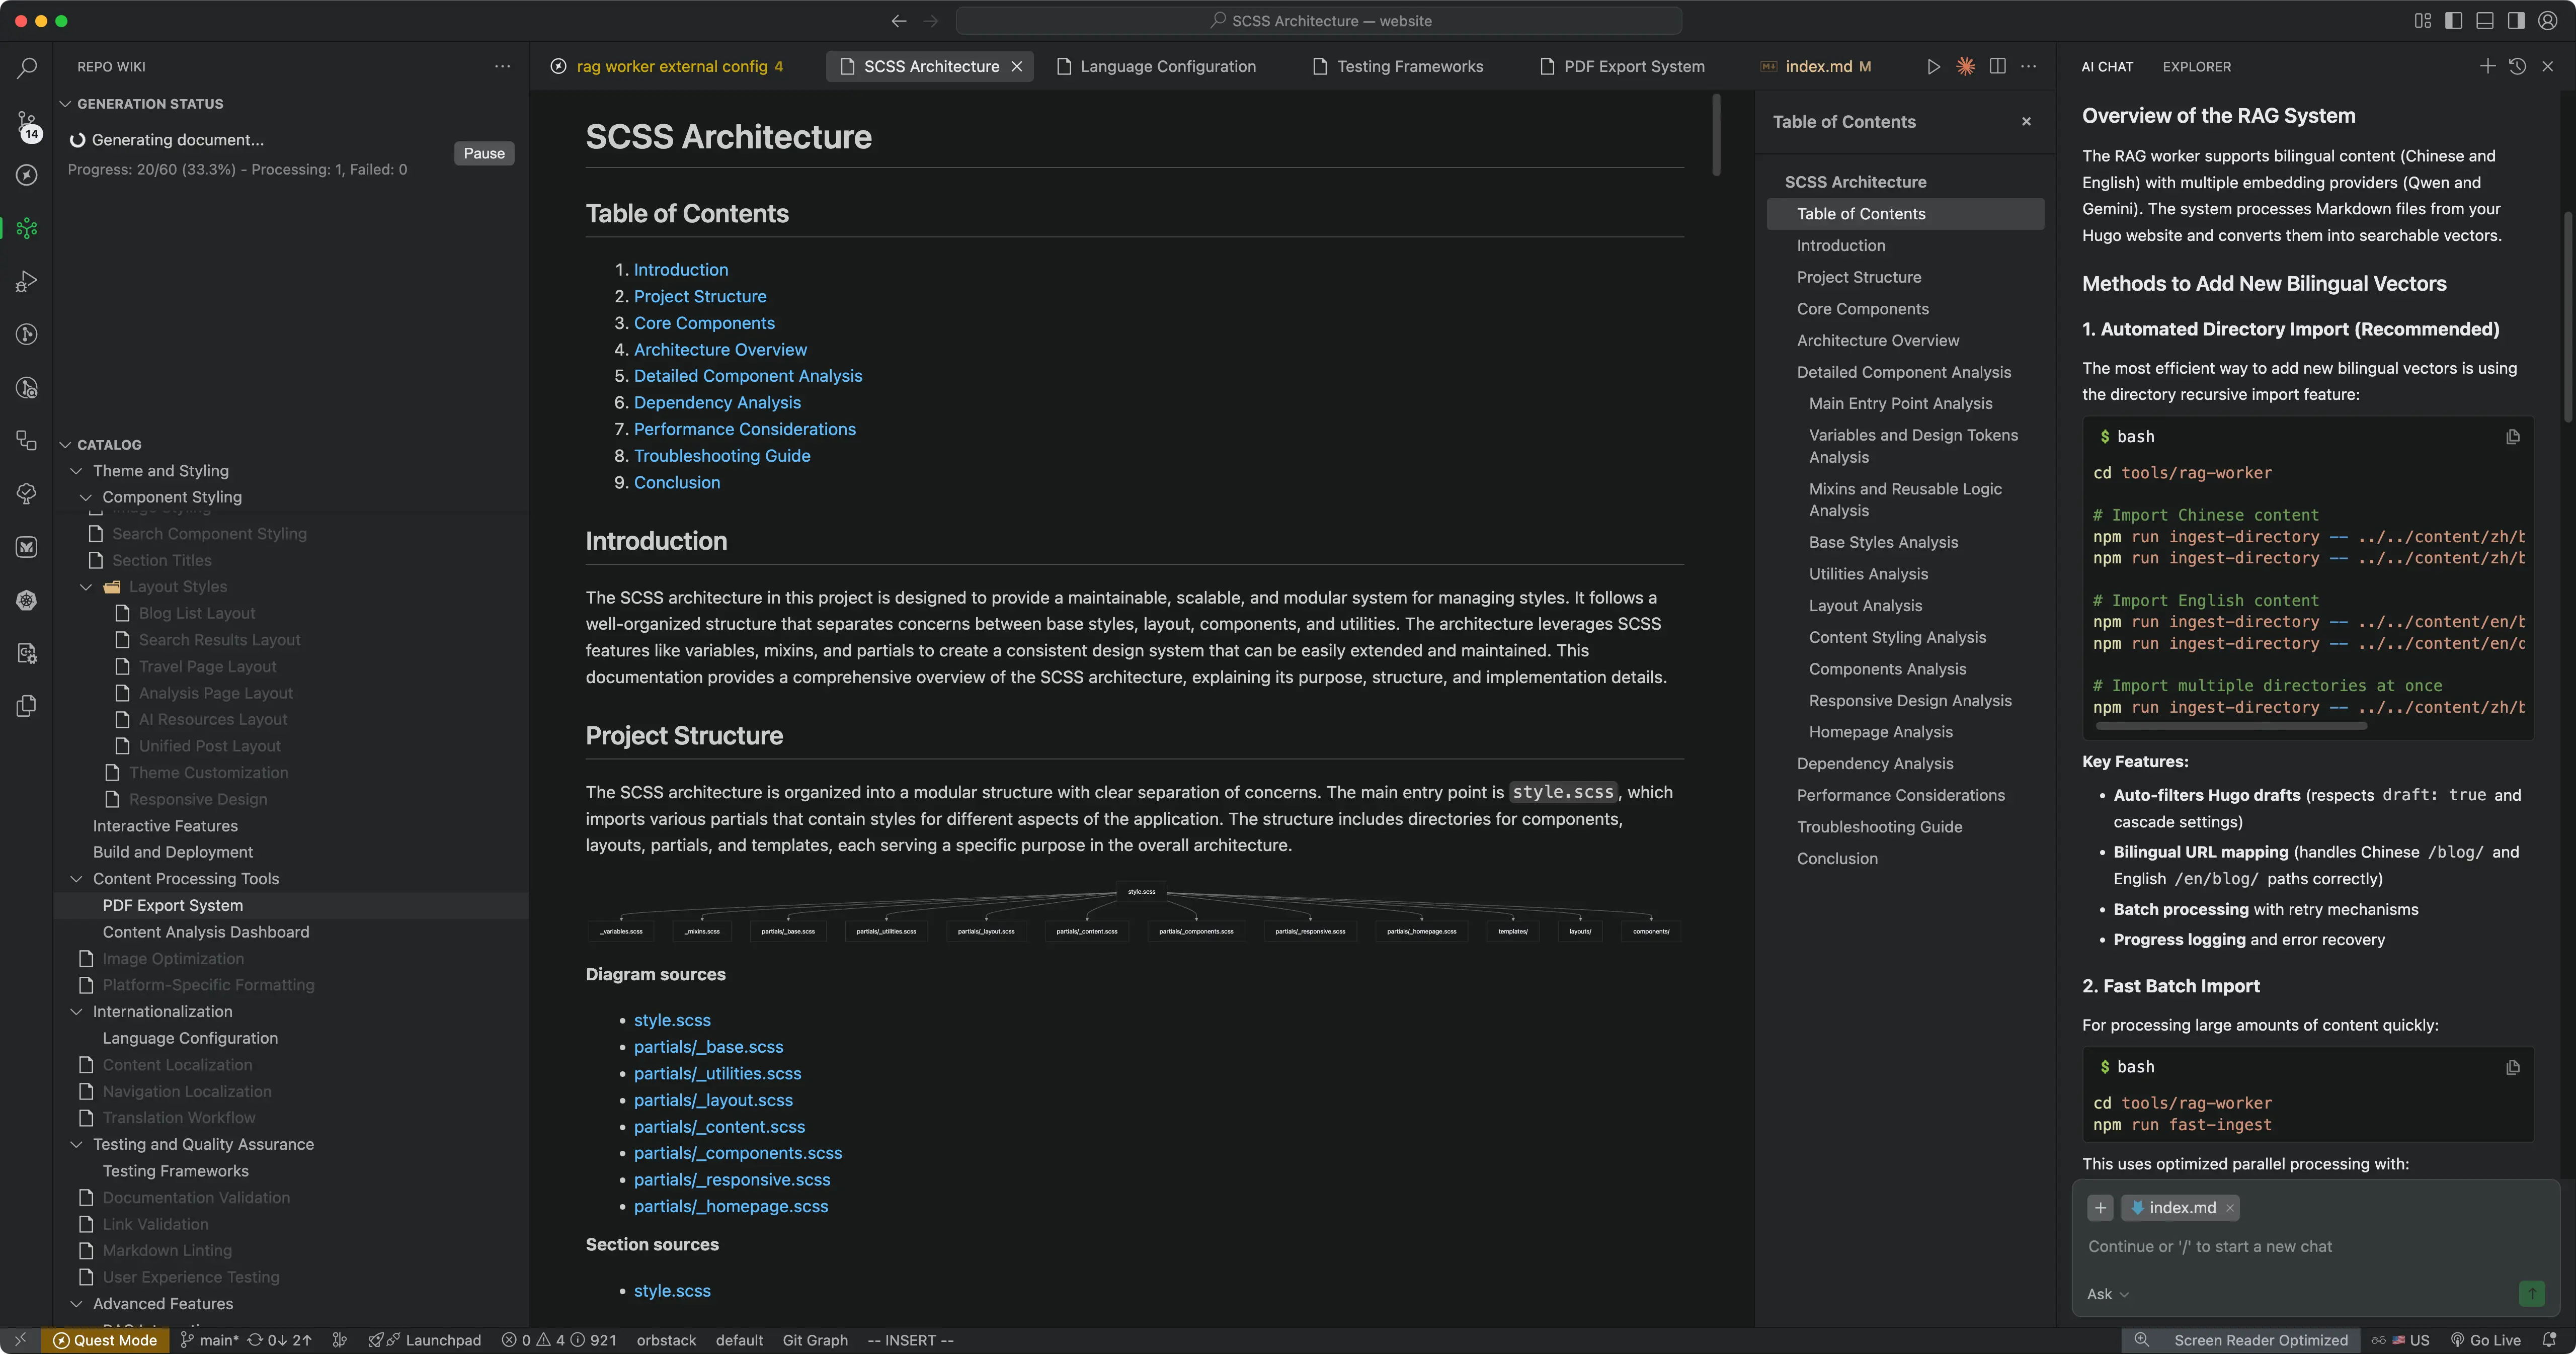This screenshot has width=2576, height=1354.
Task: Toggle the bottom panel visibility
Action: [x=2485, y=21]
